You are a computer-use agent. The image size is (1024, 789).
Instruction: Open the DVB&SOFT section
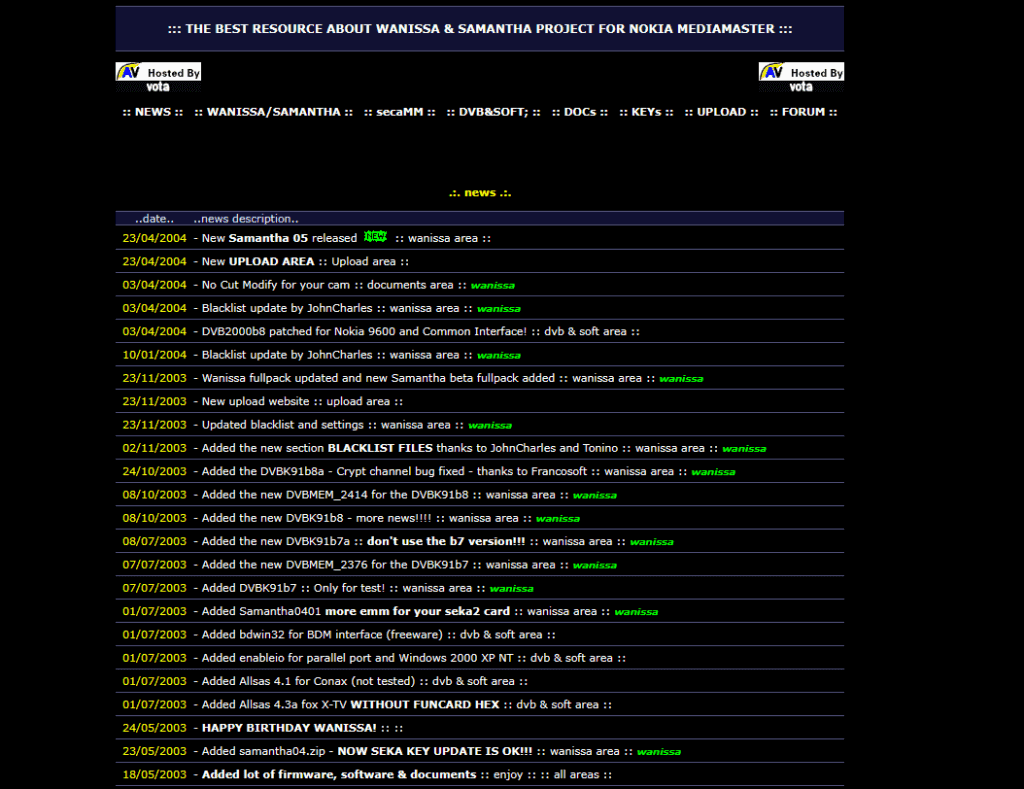493,112
